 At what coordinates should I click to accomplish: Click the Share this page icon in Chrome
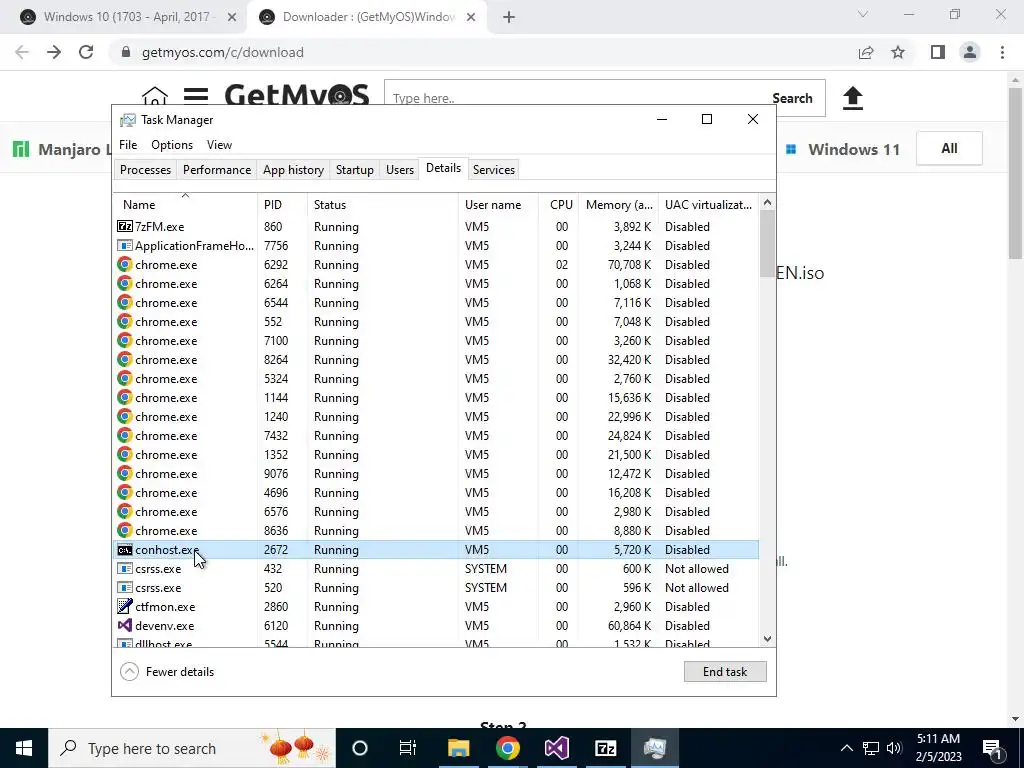pyautogui.click(x=866, y=52)
